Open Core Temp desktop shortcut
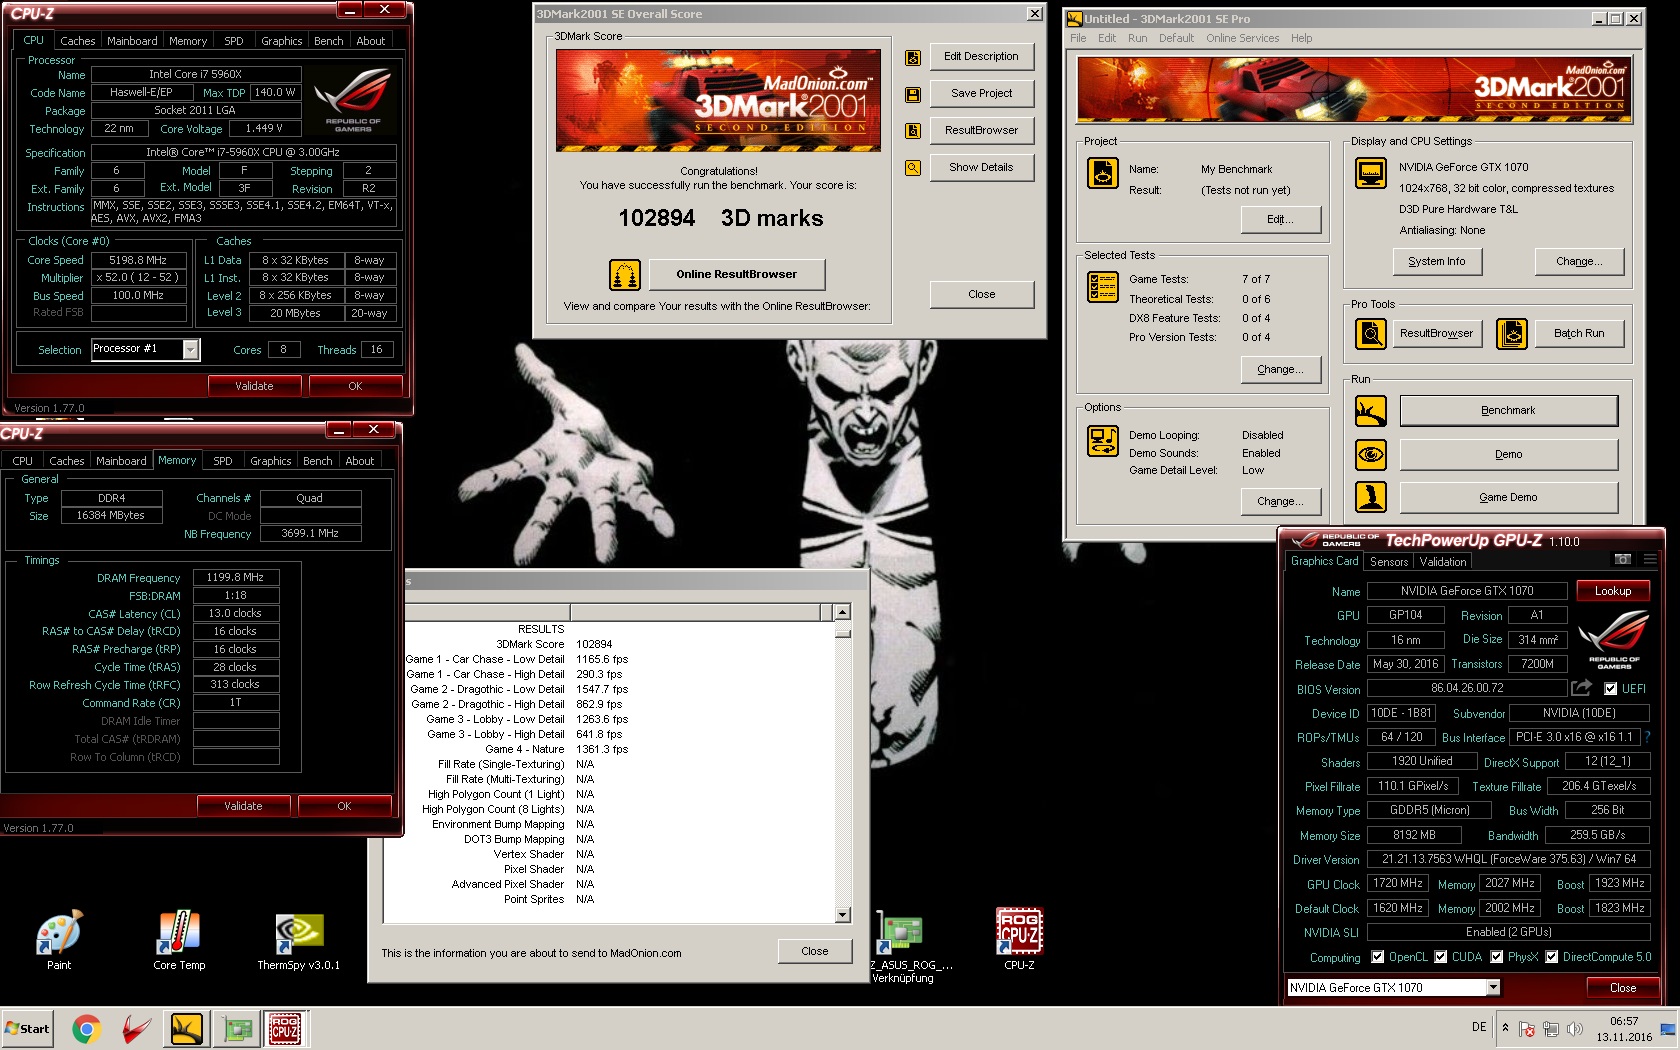 pos(179,940)
